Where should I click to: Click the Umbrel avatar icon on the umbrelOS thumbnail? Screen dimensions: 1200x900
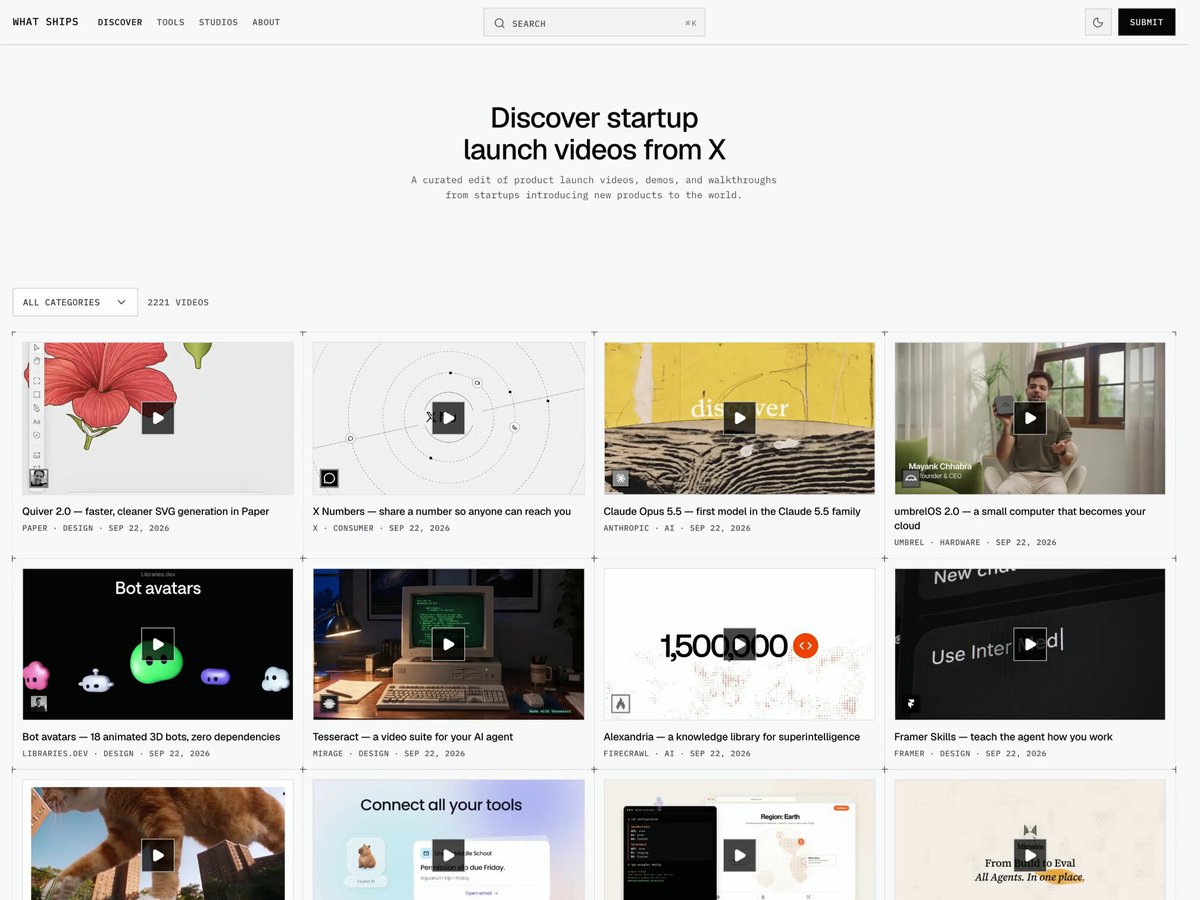[911, 478]
